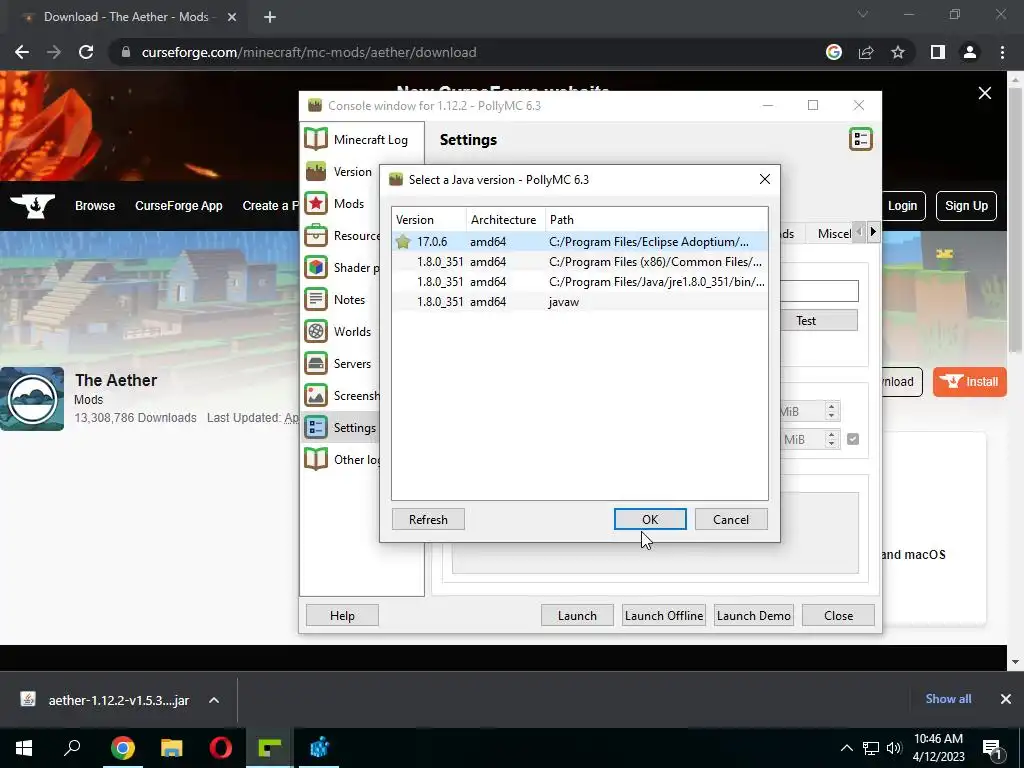
Task: Go back in the browser
Action: 22,52
